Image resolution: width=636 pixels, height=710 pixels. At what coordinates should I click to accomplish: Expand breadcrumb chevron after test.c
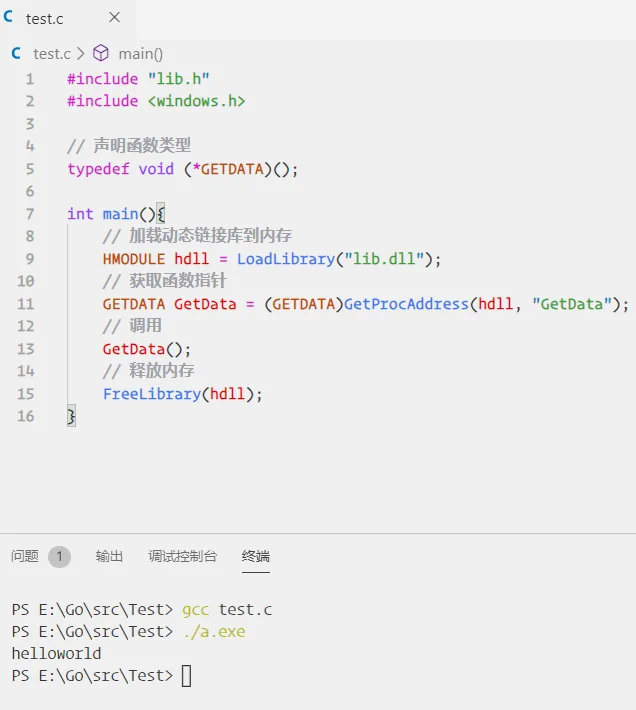click(81, 54)
